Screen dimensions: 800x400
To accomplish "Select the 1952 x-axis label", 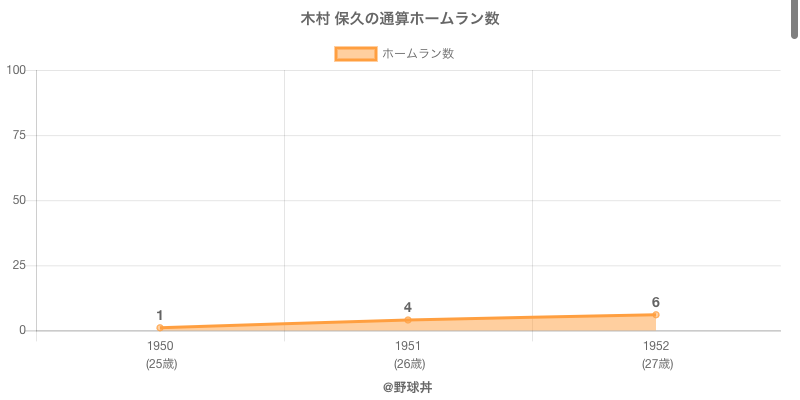I will click(x=656, y=346).
